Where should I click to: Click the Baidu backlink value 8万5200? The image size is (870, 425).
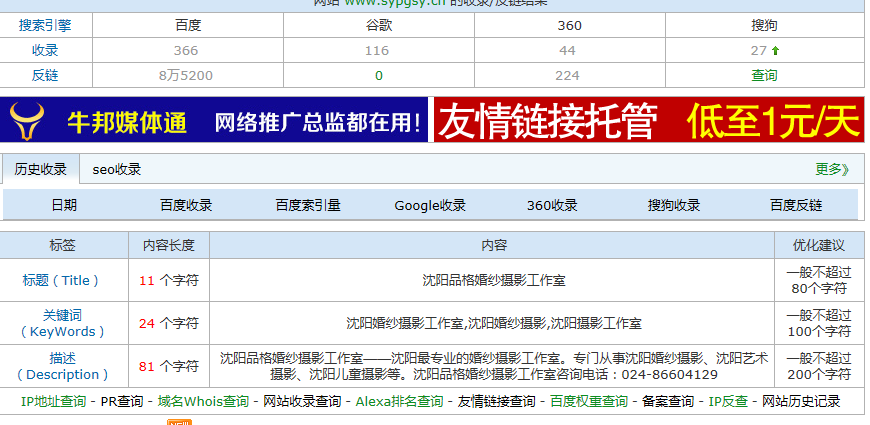[186, 76]
